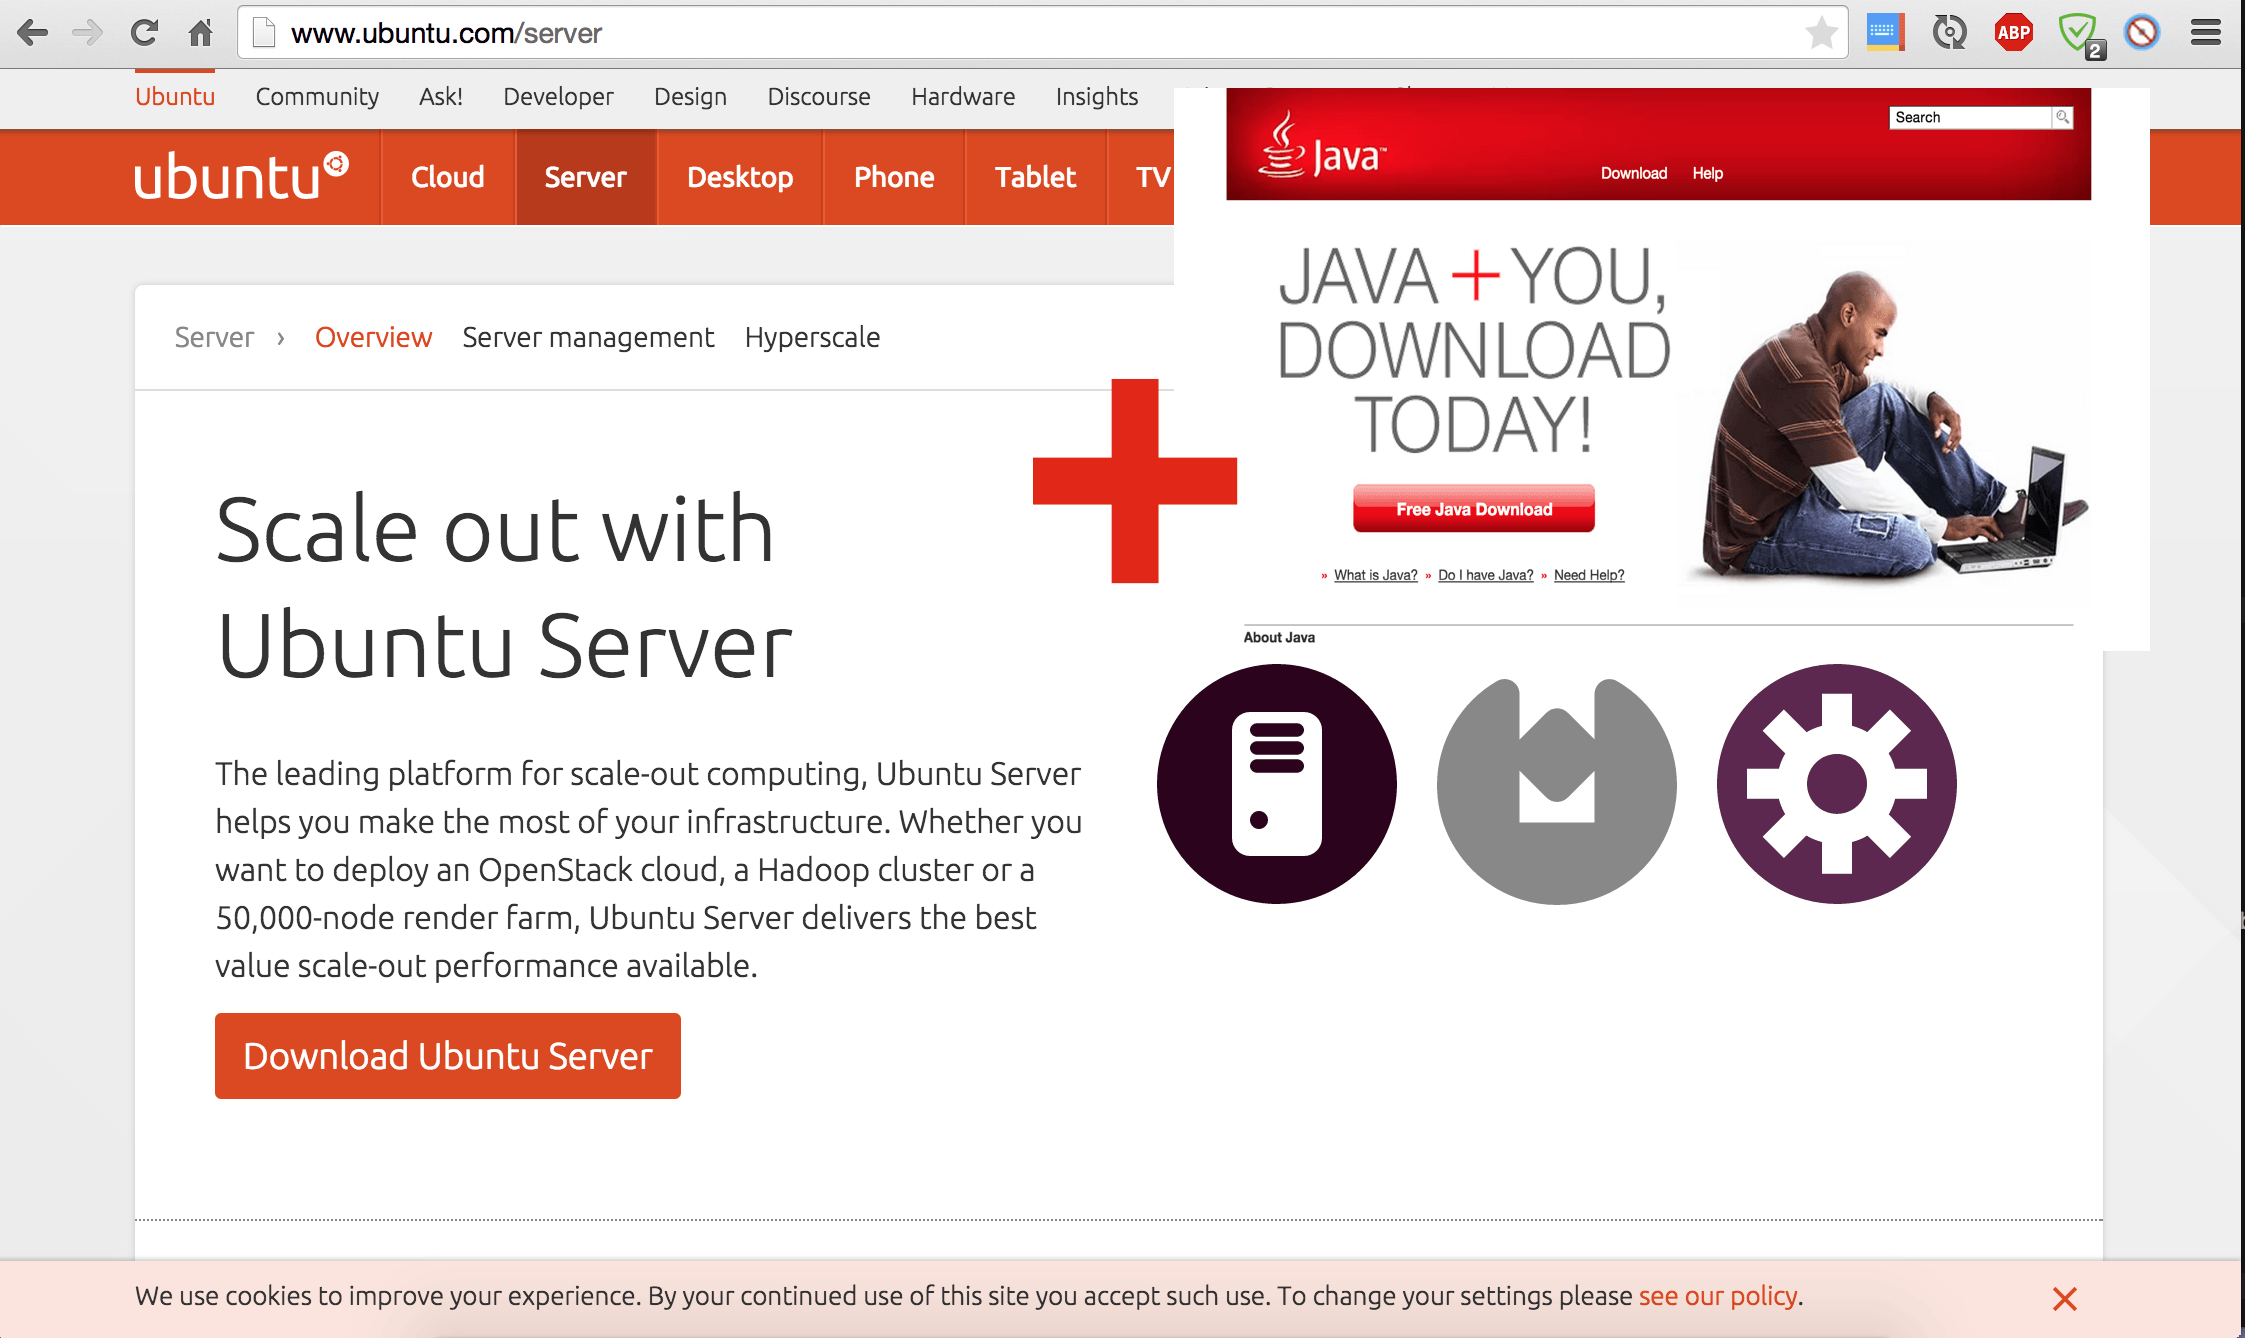The height and width of the screenshot is (1338, 2245).
Task: Switch to the Server section tab
Action: [x=586, y=177]
